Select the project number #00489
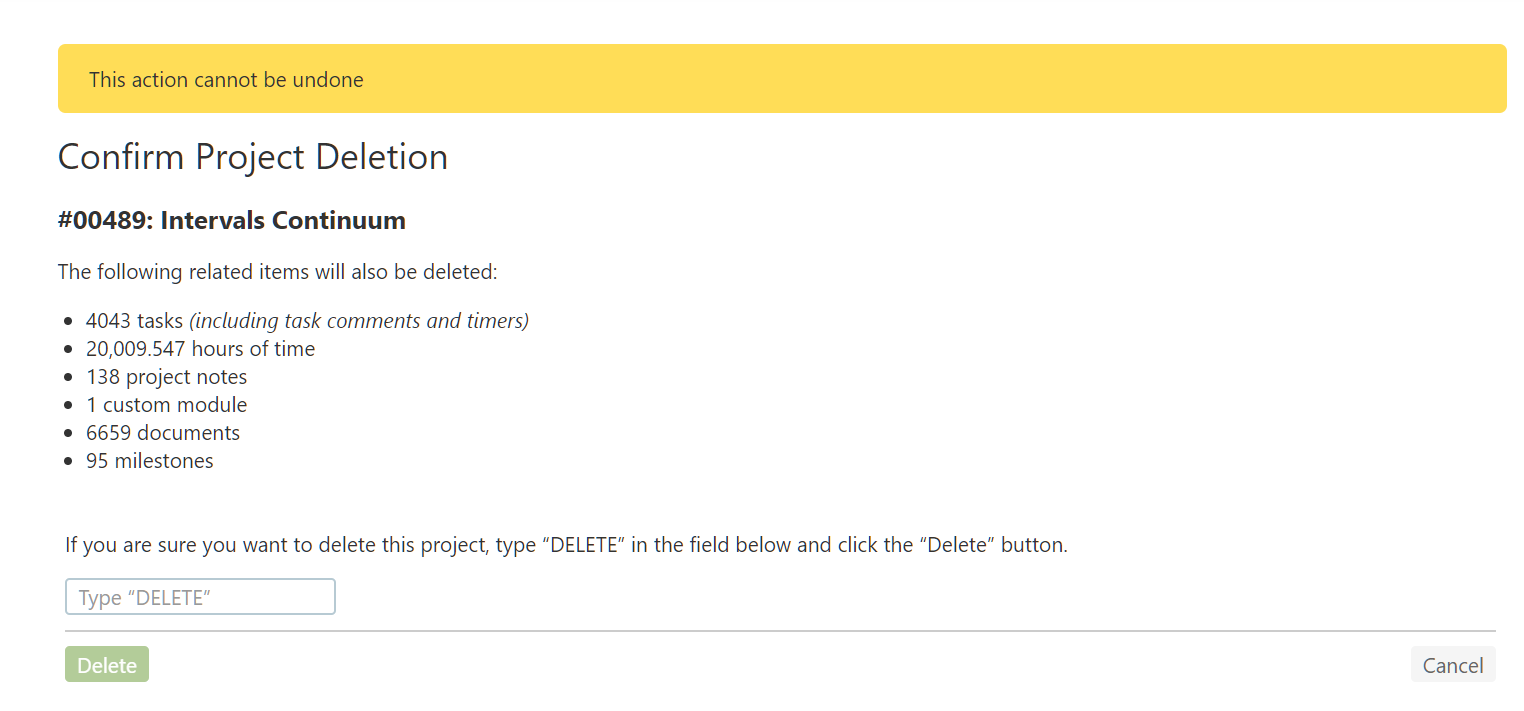The width and height of the screenshot is (1524, 711). point(104,221)
